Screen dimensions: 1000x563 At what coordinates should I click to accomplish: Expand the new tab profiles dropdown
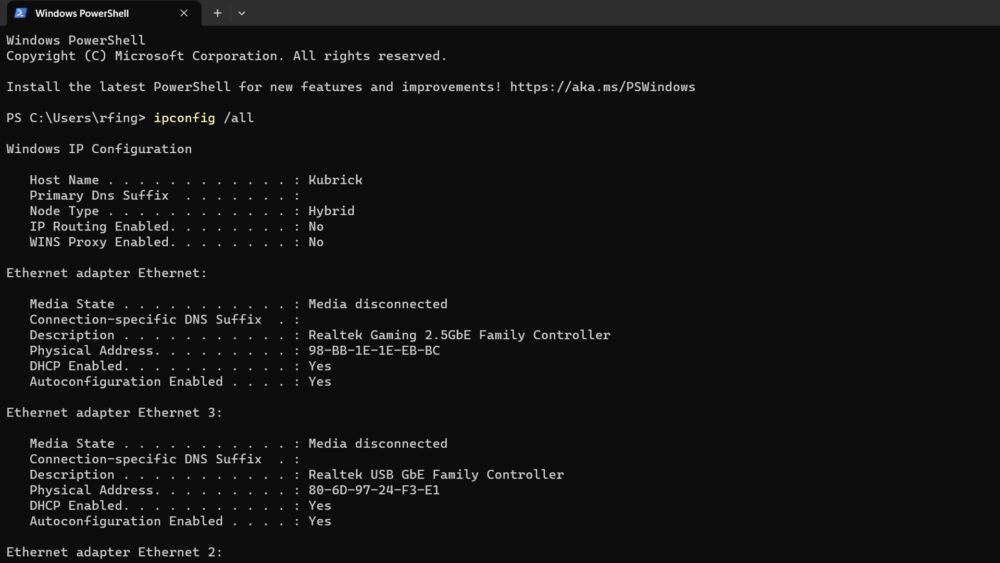(x=241, y=13)
